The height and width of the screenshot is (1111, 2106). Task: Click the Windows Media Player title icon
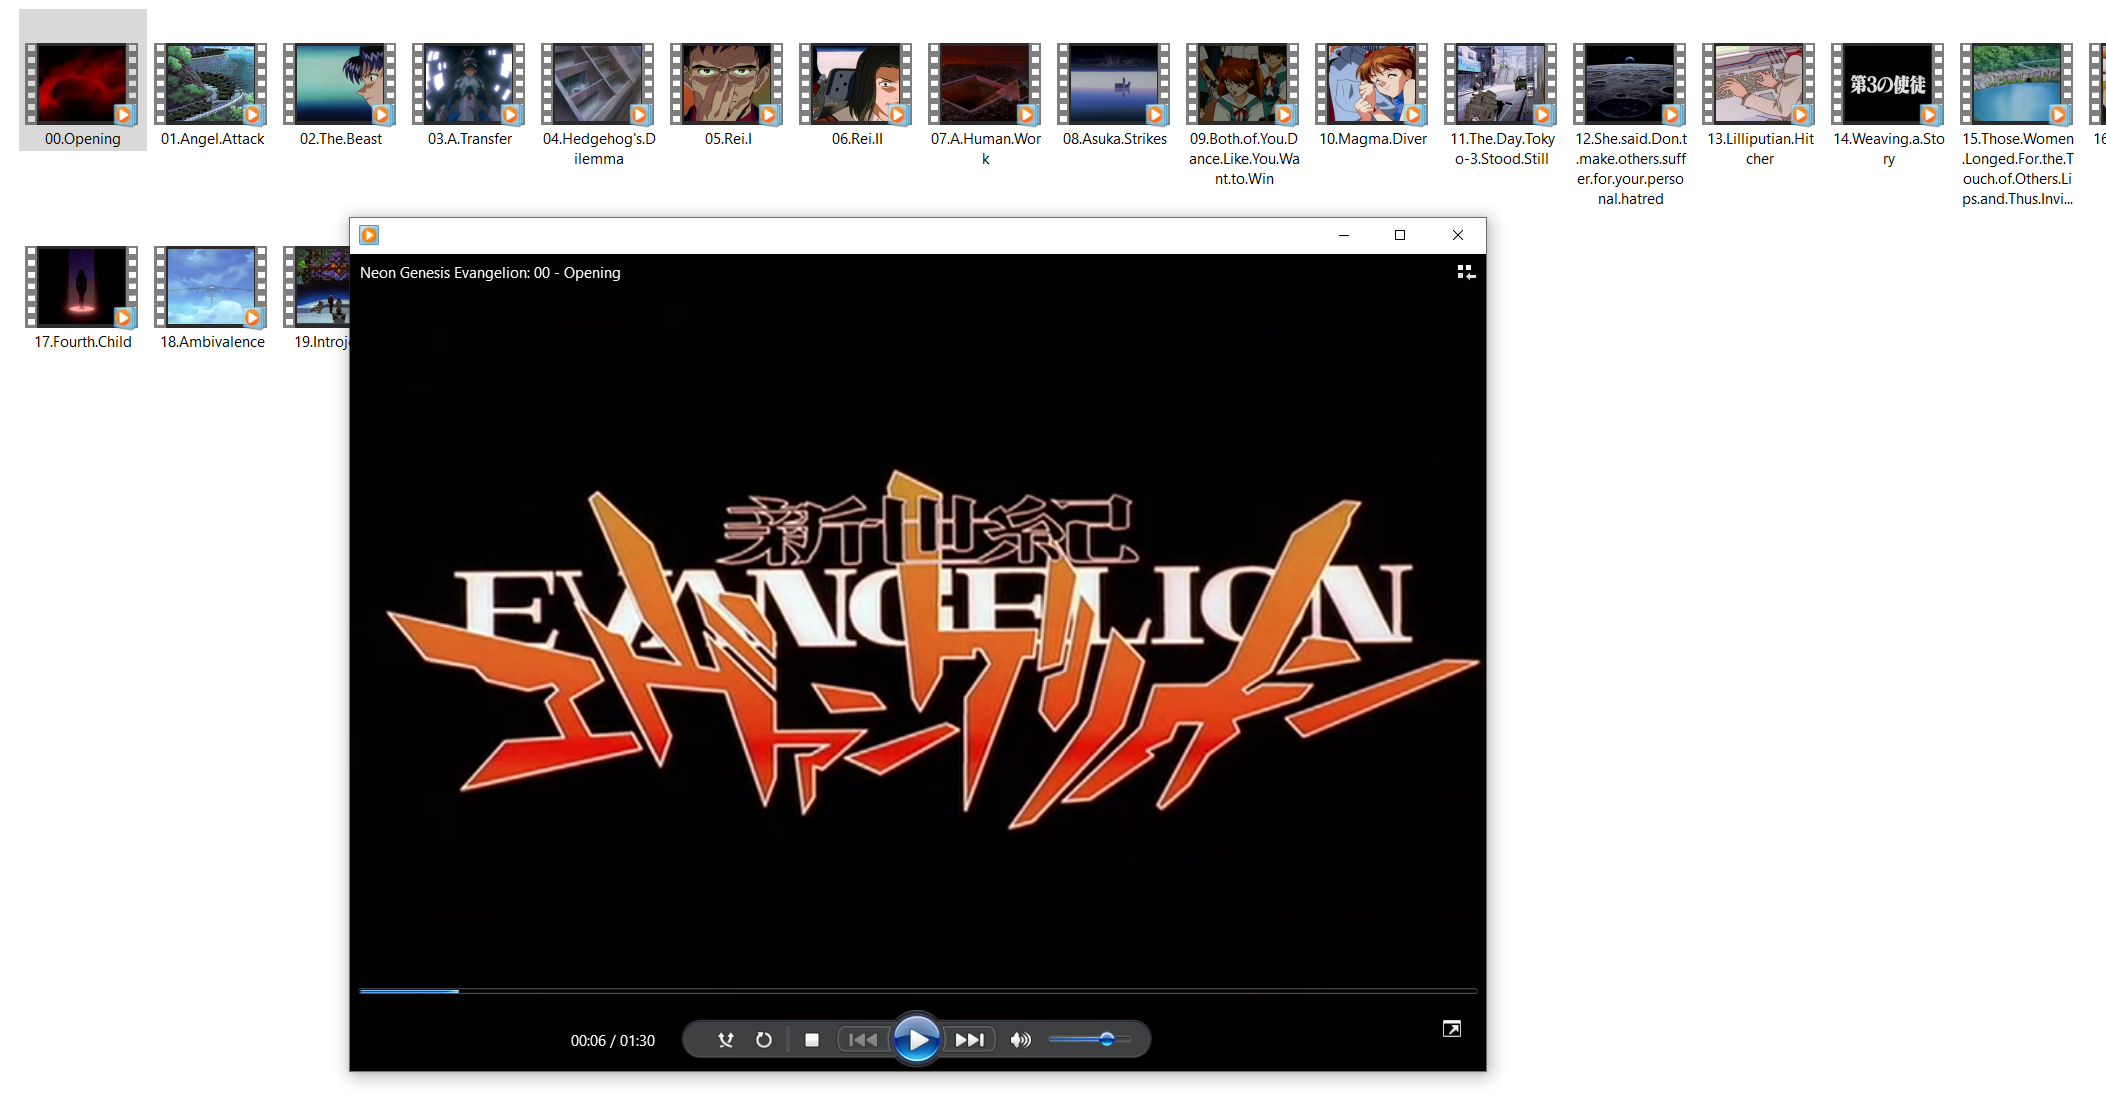pyautogui.click(x=369, y=235)
